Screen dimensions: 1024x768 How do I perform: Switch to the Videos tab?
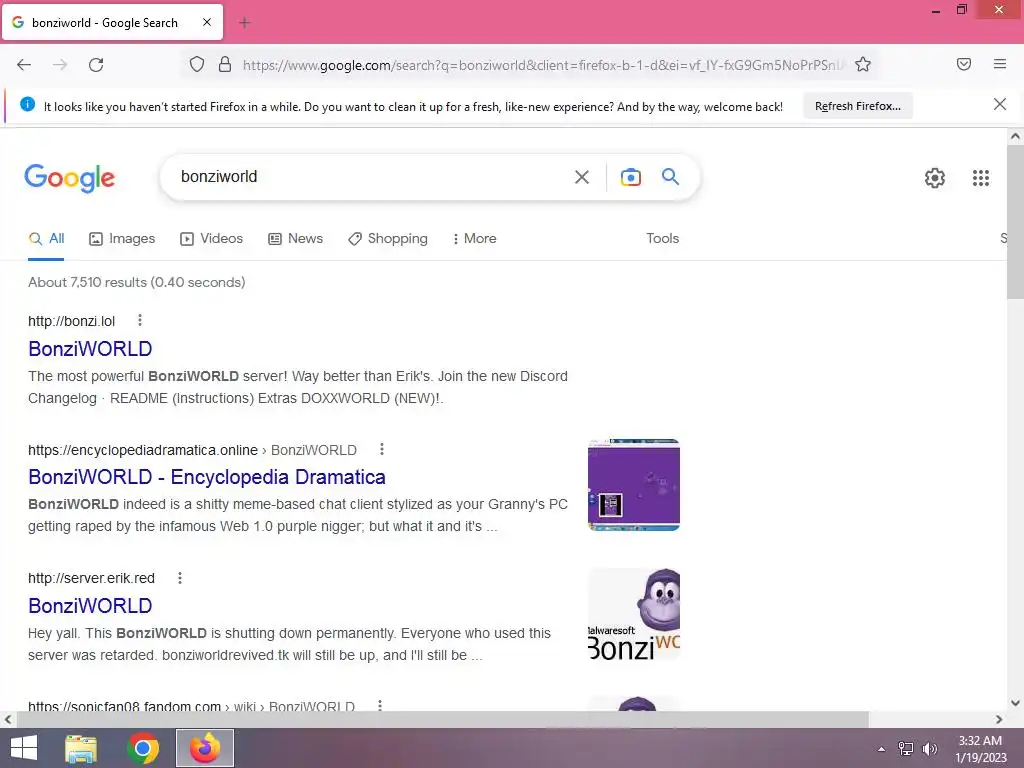212,239
